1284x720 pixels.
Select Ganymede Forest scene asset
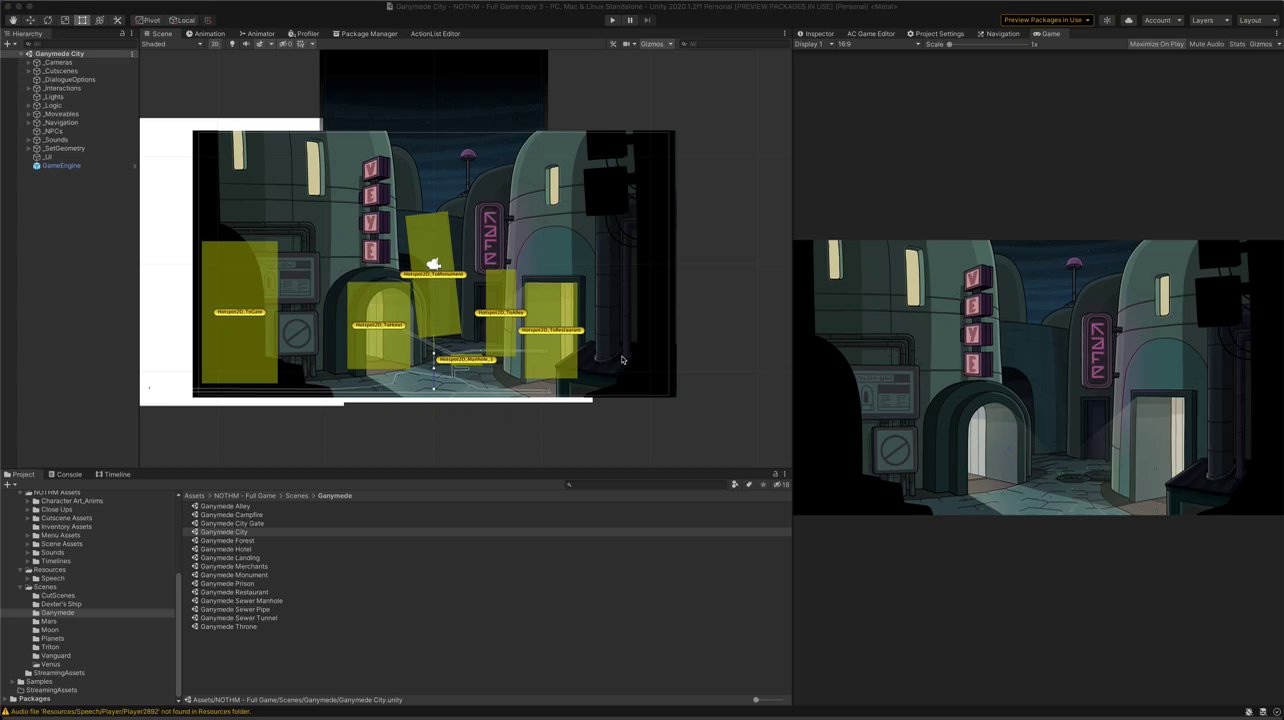pyautogui.click(x=227, y=541)
